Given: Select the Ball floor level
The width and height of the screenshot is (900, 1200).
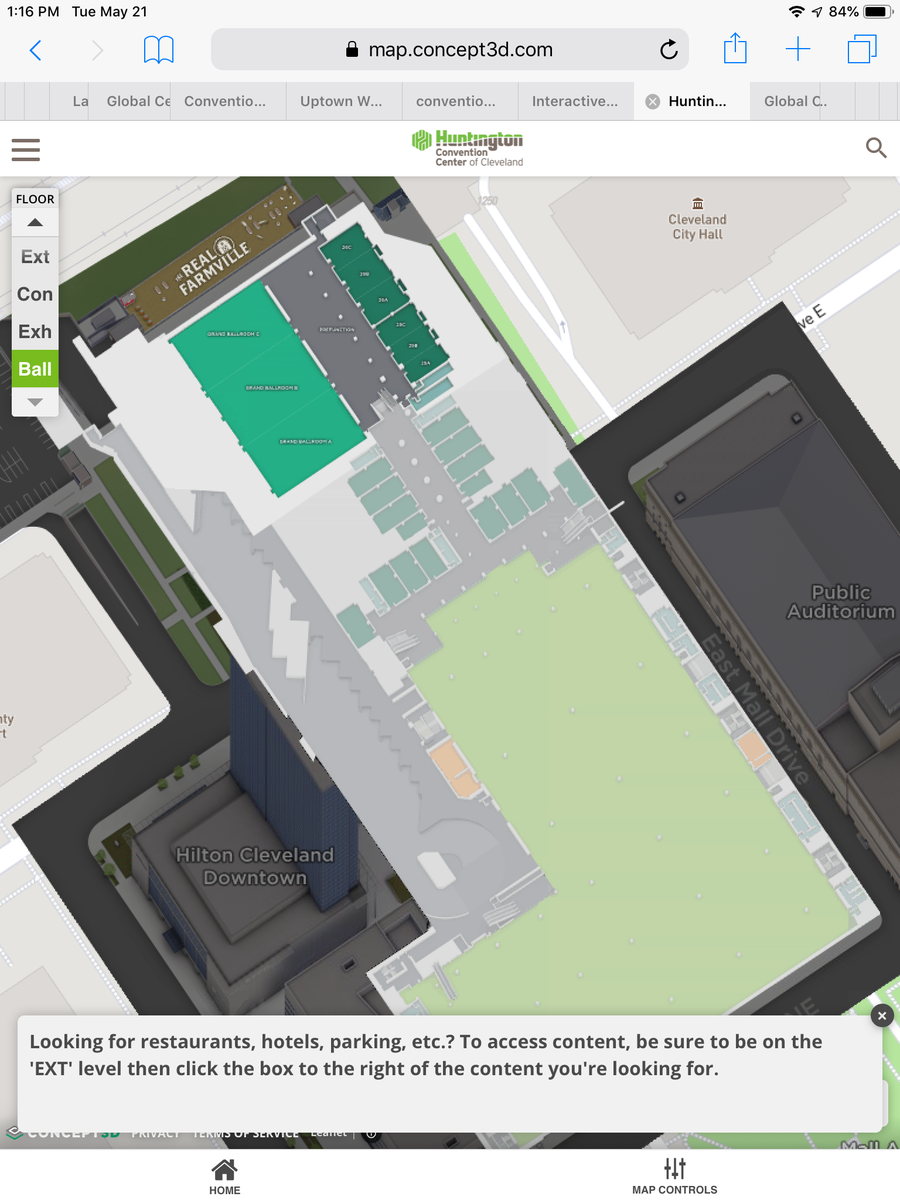Looking at the screenshot, I should 35,369.
